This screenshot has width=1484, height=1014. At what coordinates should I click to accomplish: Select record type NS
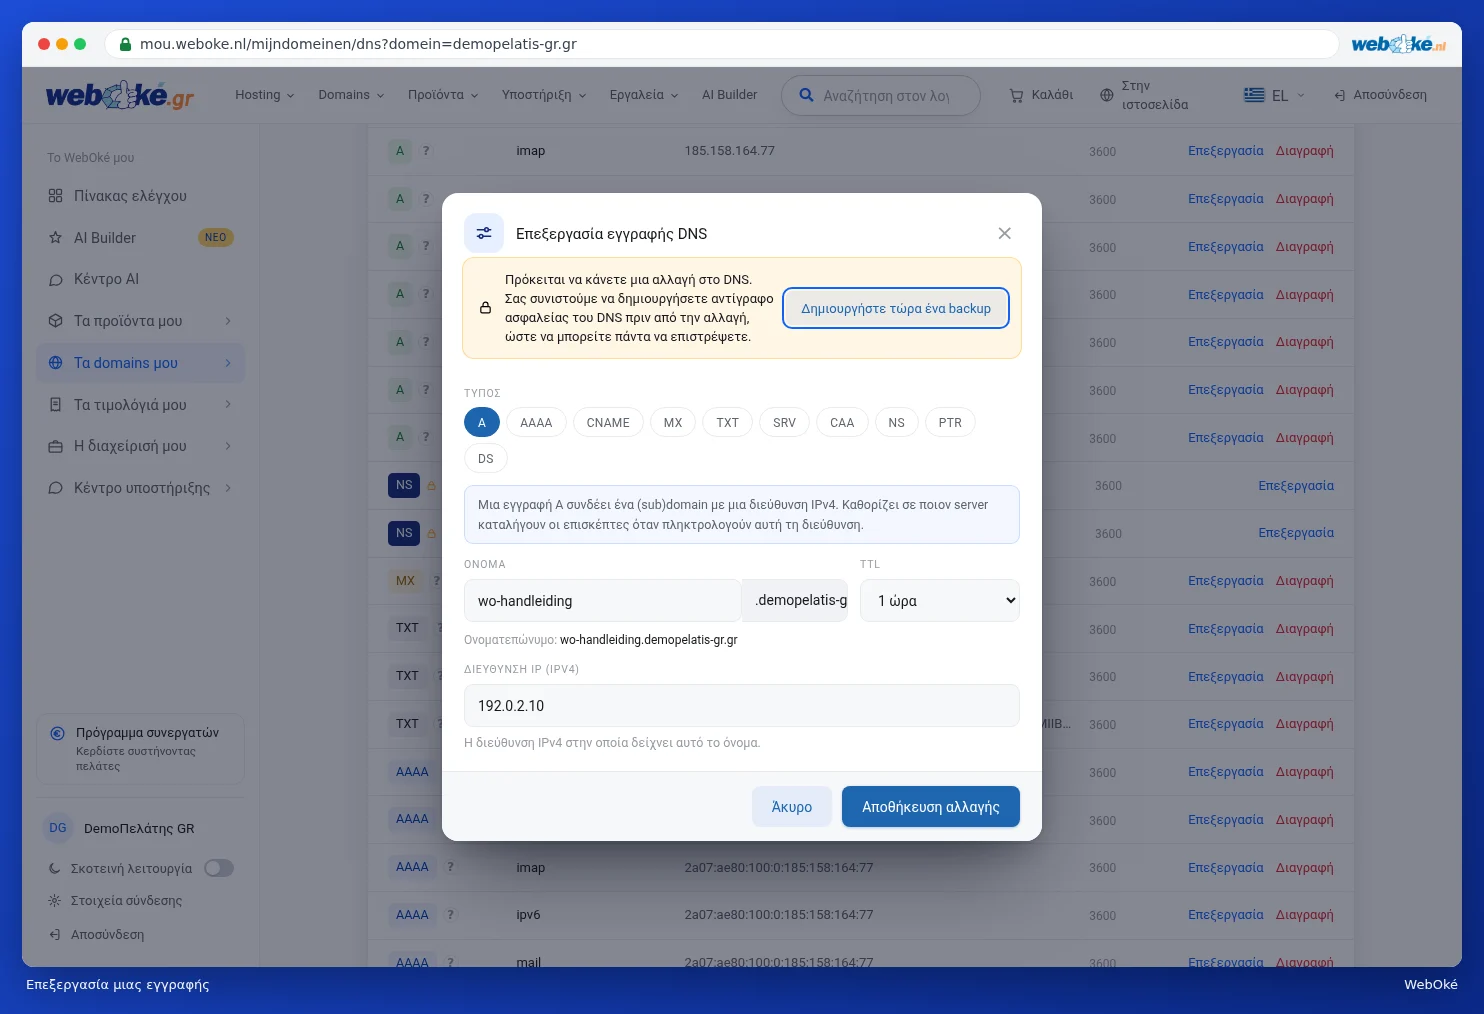tap(896, 423)
